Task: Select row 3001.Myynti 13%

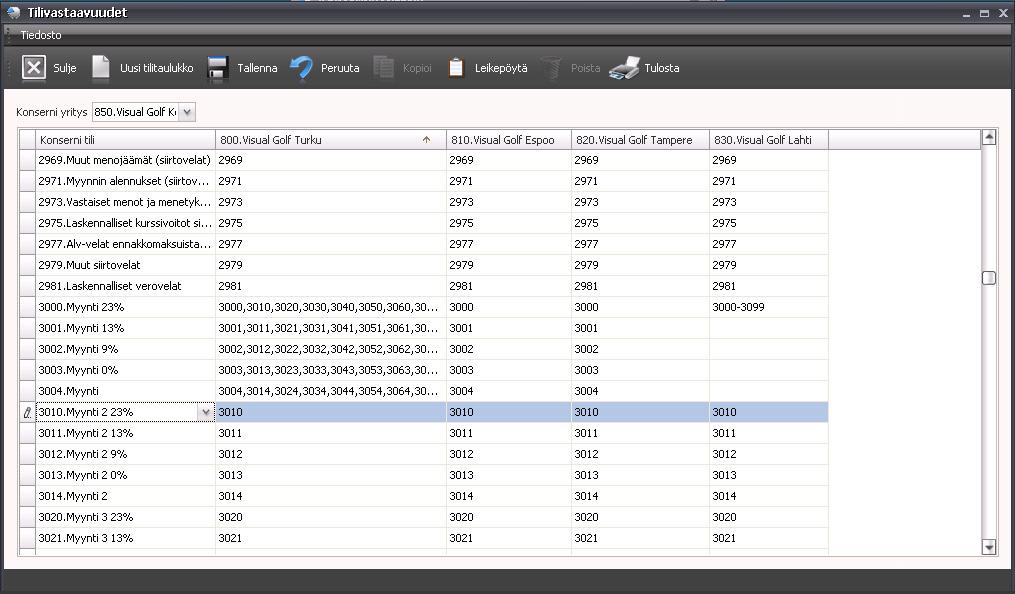Action: (423, 328)
